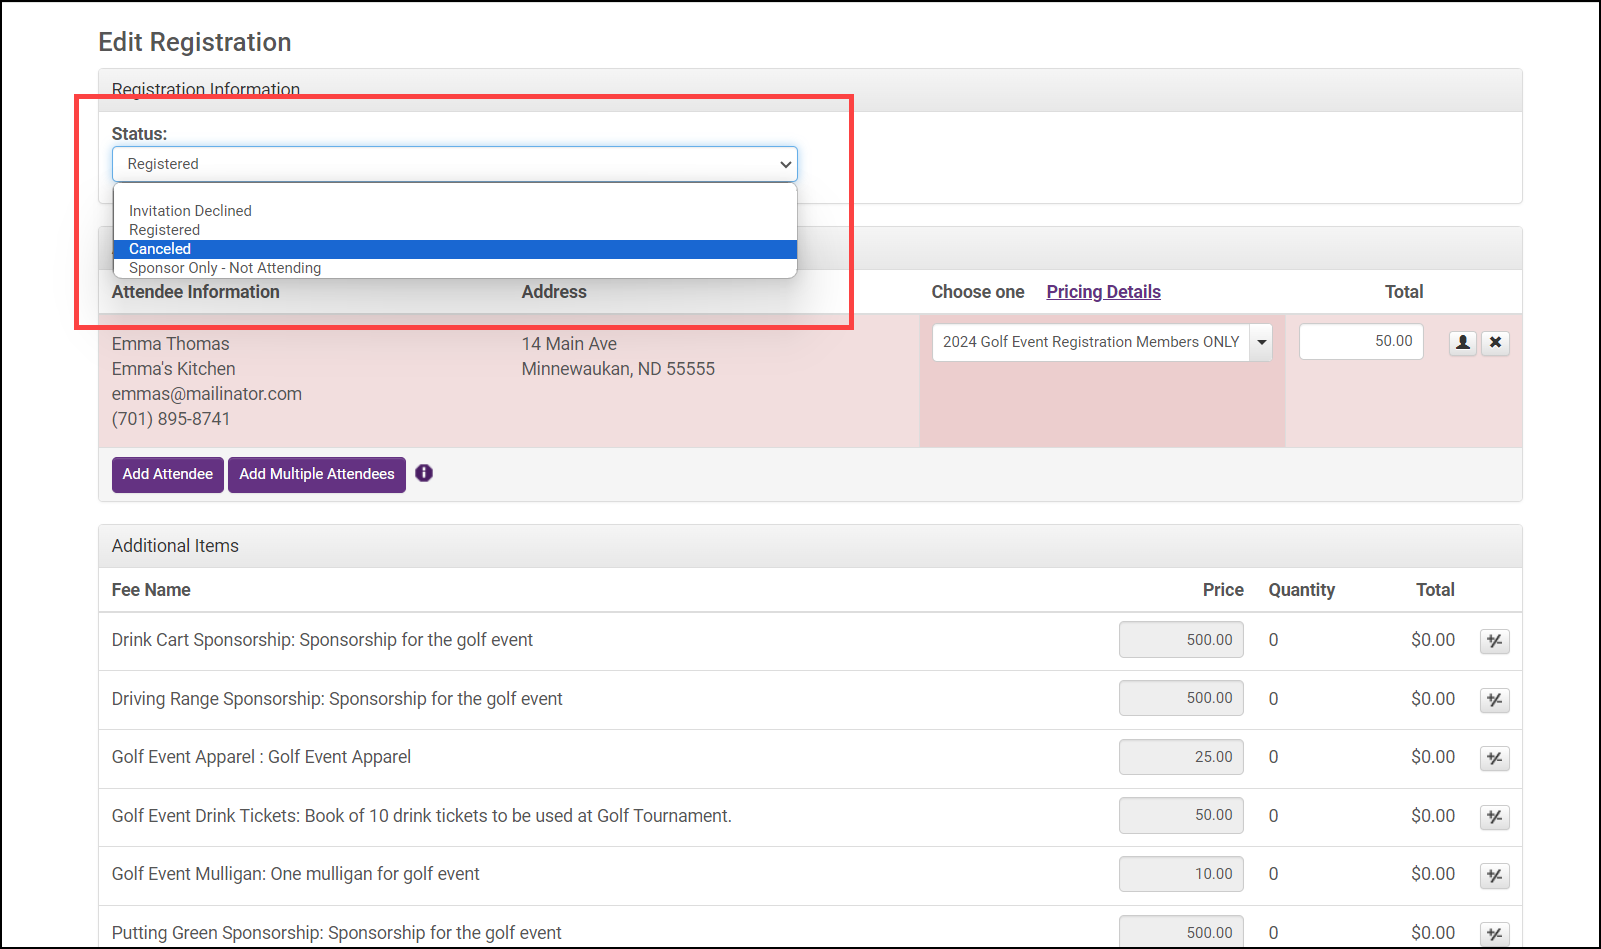Screen dimensions: 1601x949
Task: Click plus/minus icon for Golf Event Drink Tickets
Action: [1494, 817]
